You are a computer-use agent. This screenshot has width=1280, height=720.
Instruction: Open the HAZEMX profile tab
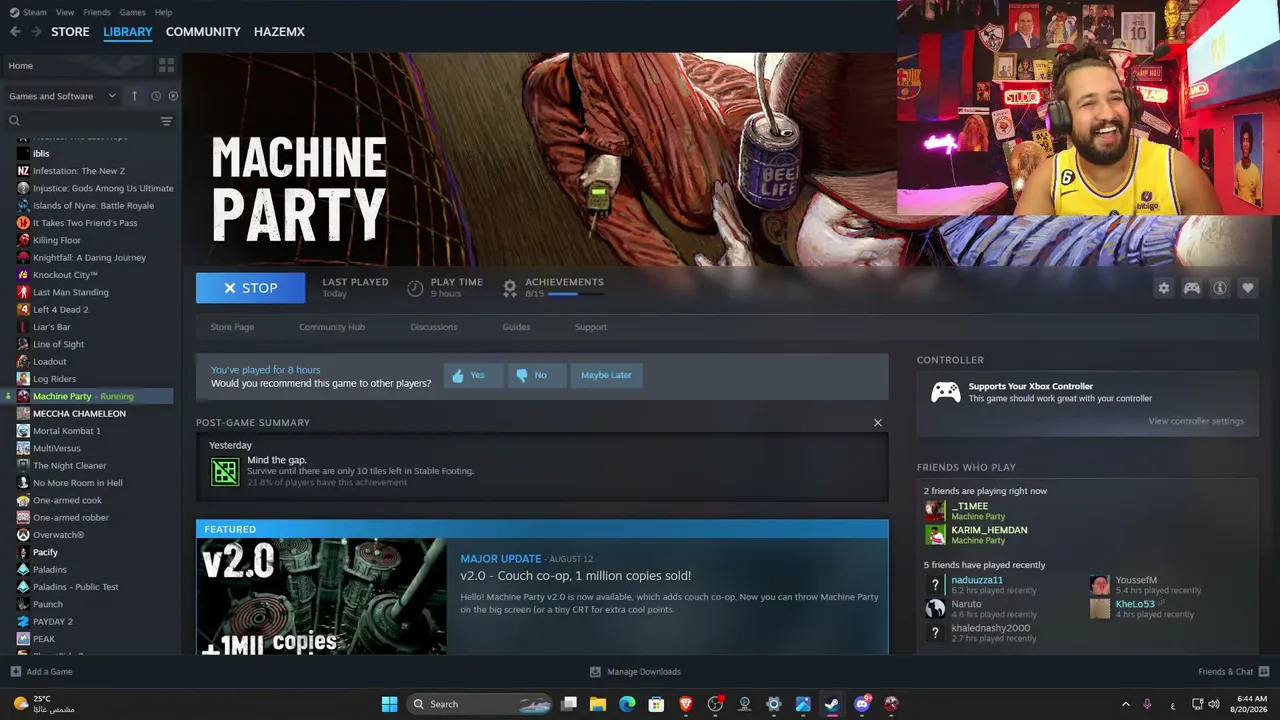click(279, 32)
